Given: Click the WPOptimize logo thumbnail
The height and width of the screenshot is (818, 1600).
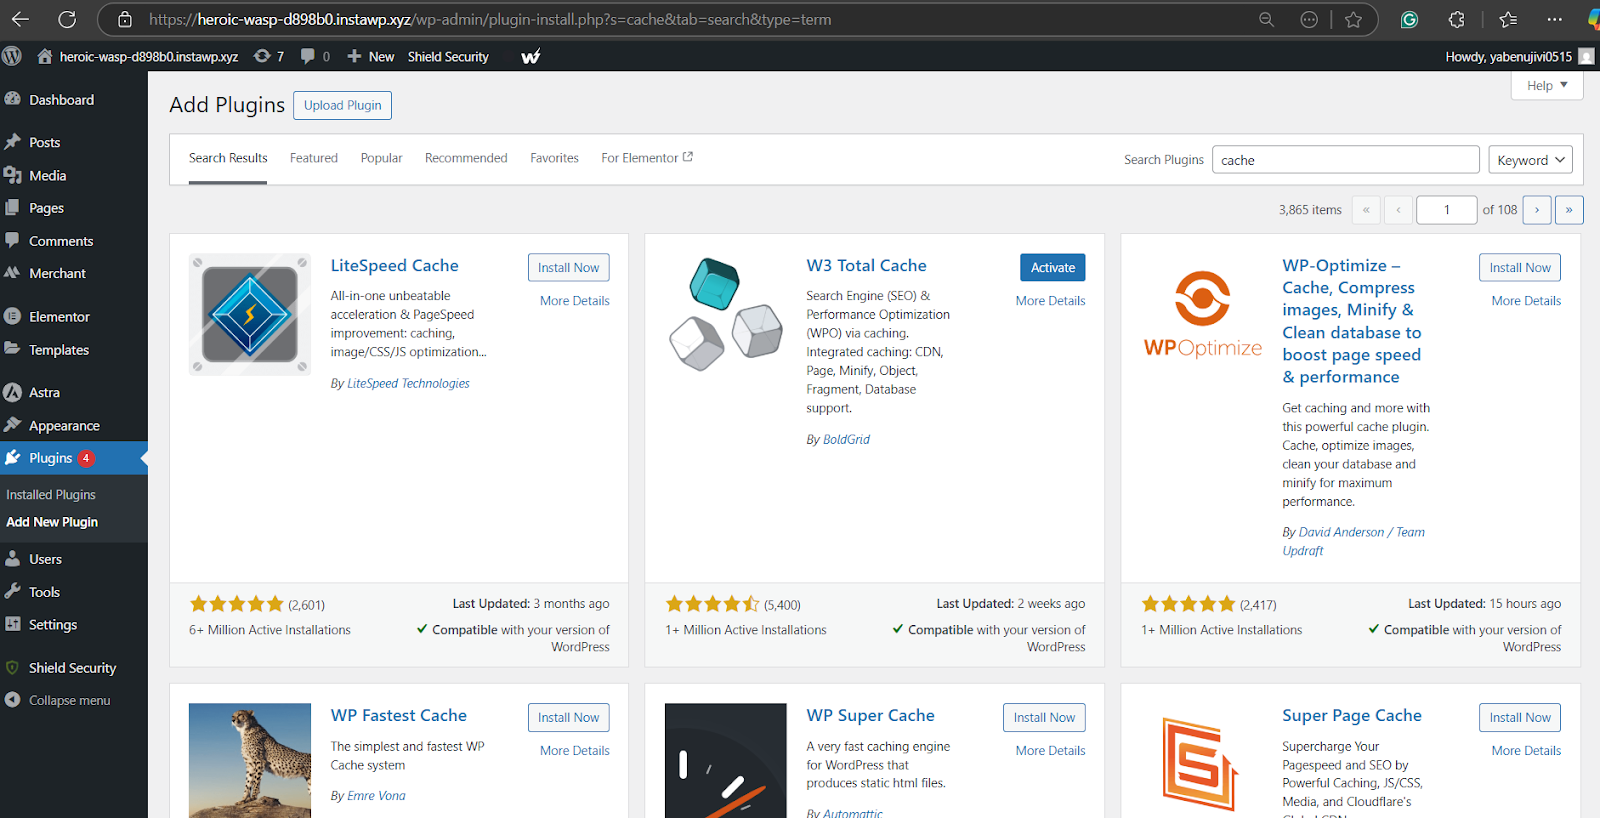Looking at the screenshot, I should click(1202, 314).
